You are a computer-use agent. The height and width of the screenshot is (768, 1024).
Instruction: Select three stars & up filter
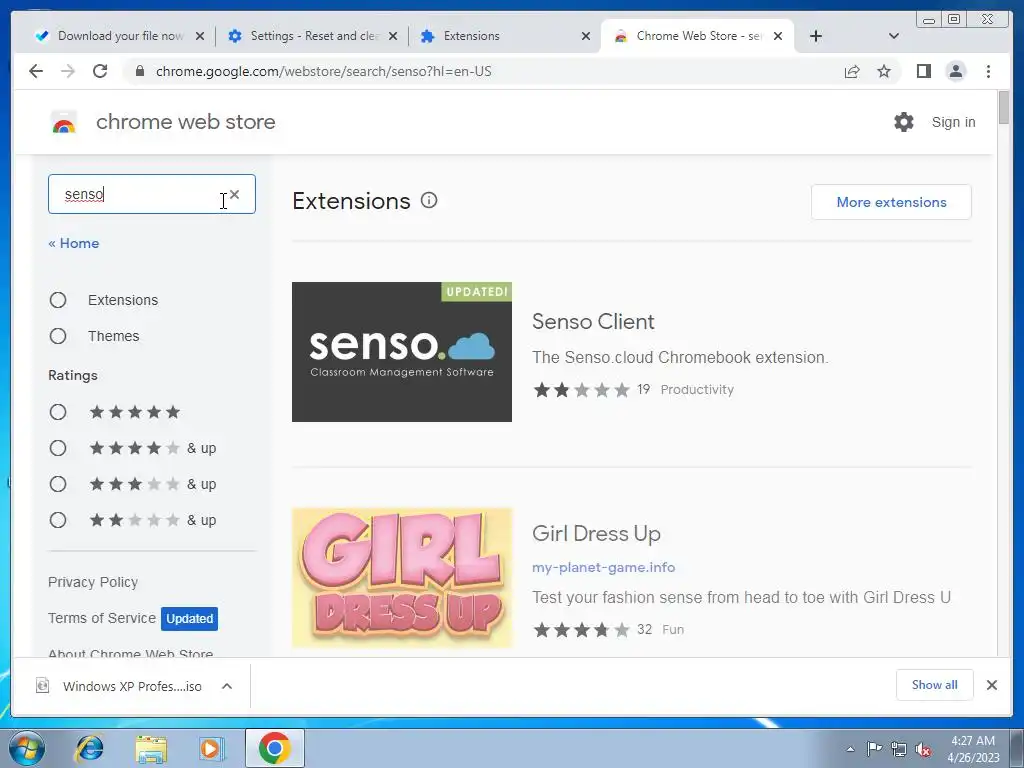click(58, 484)
